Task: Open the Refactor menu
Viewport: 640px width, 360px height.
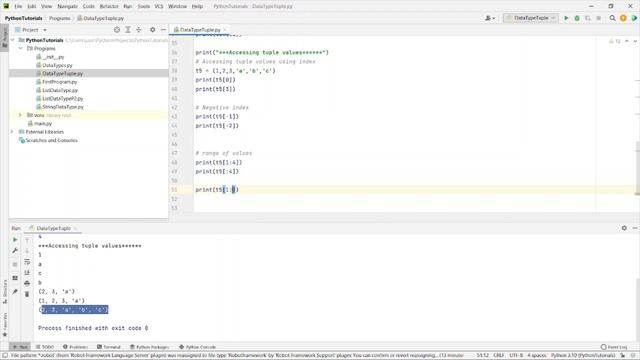Action: (x=109, y=6)
